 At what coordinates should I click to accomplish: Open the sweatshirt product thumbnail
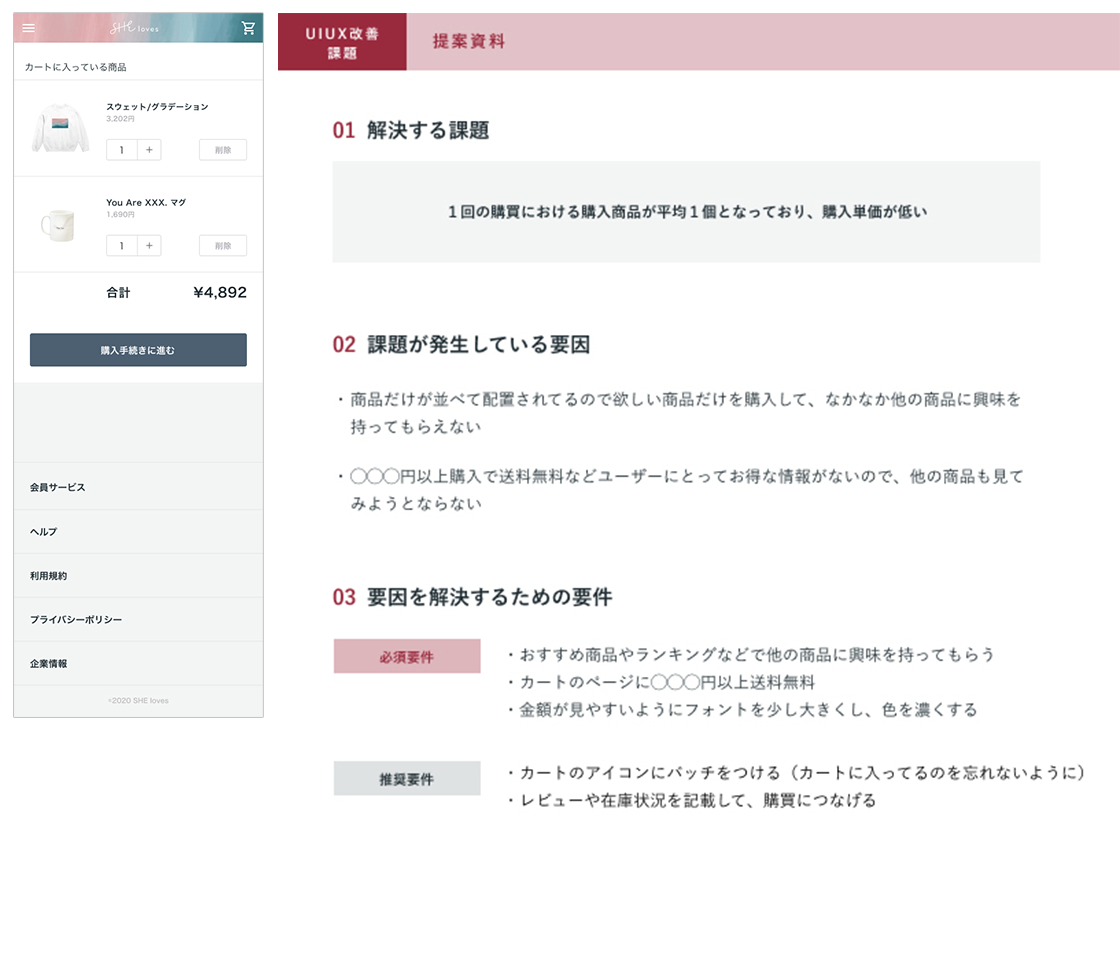coord(60,128)
